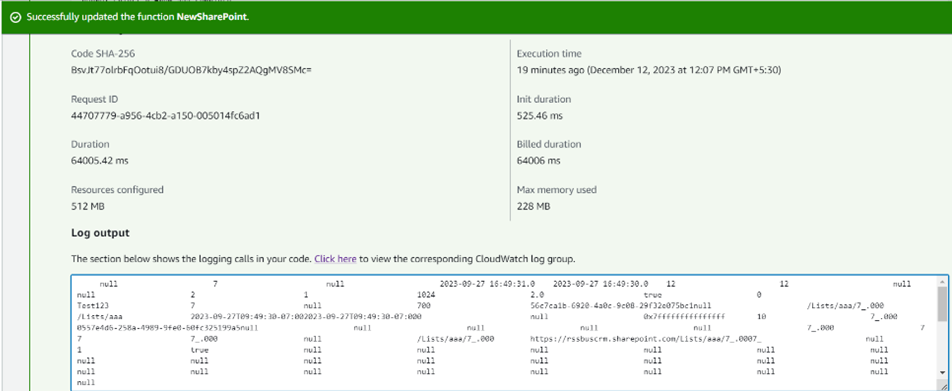
Task: Click the Request ID value text
Action: coord(166,115)
